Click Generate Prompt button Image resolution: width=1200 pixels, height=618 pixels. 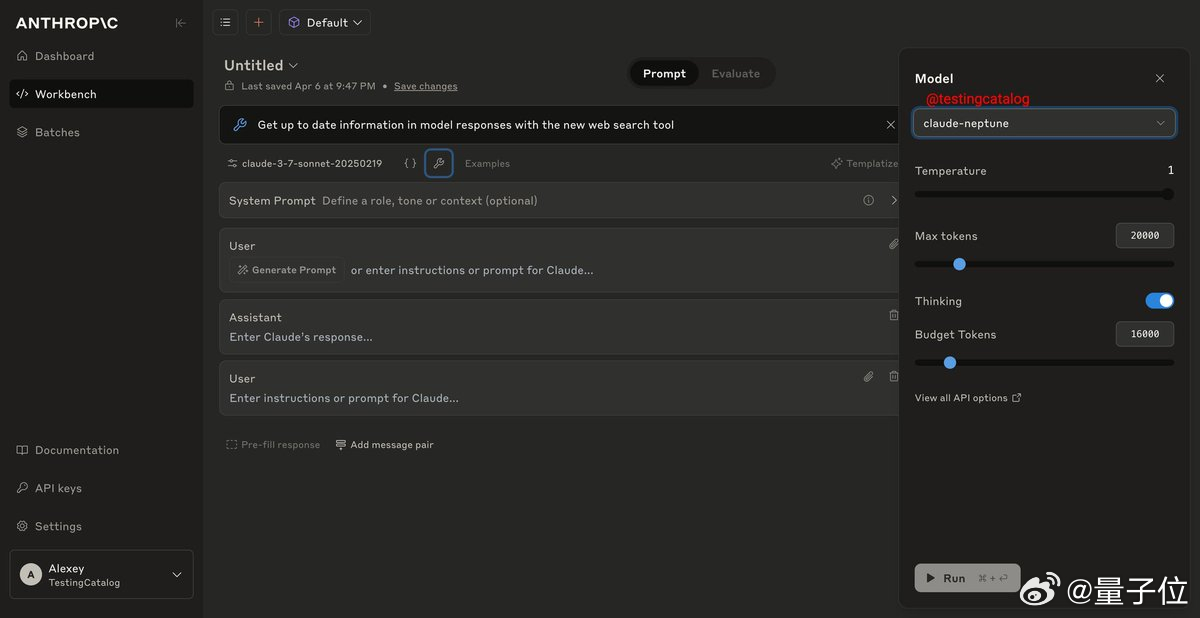287,270
